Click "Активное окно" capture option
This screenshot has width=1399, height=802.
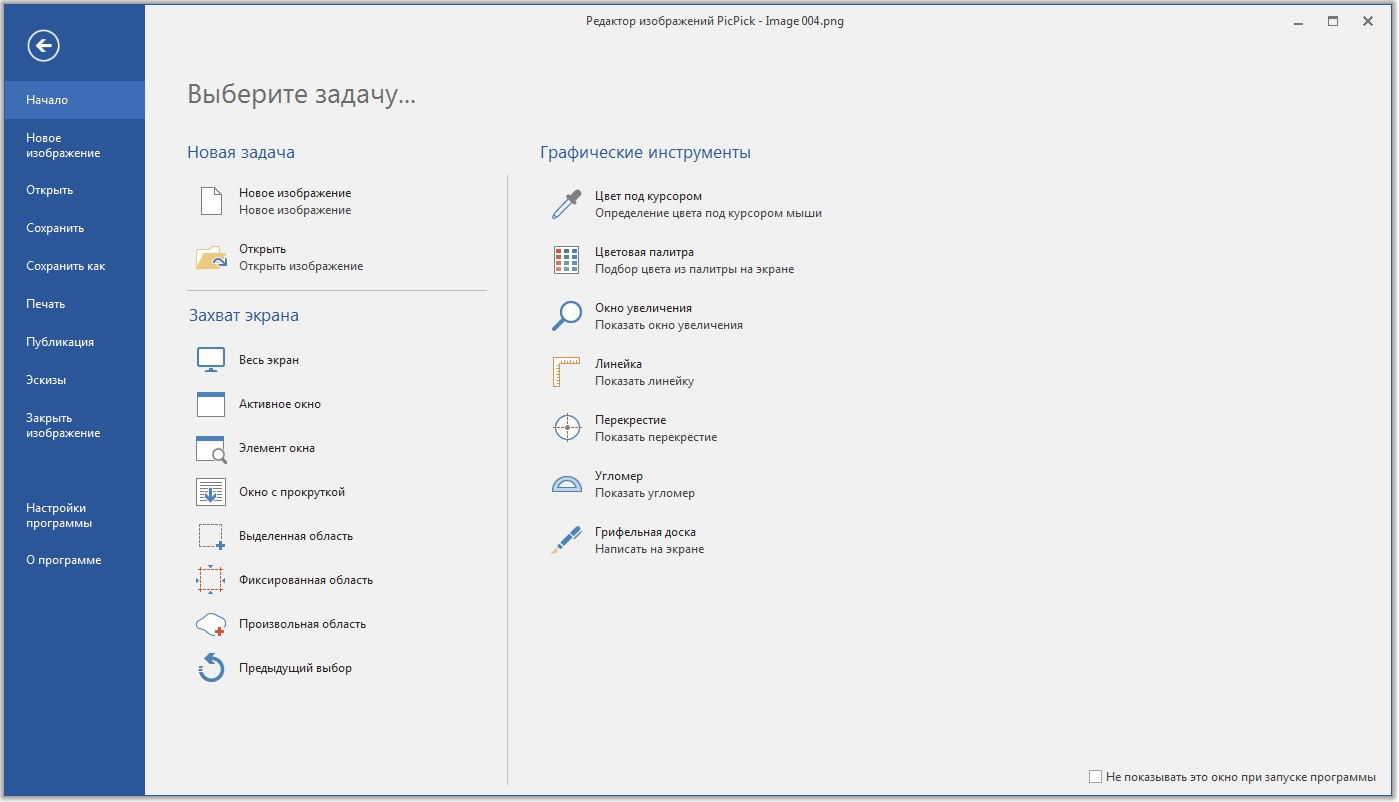279,404
